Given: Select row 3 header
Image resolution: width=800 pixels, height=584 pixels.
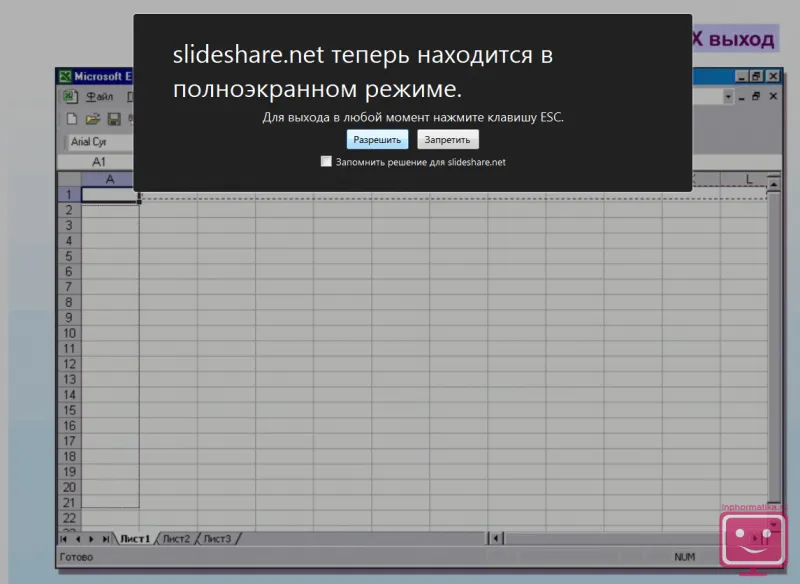Looking at the screenshot, I should (69, 225).
